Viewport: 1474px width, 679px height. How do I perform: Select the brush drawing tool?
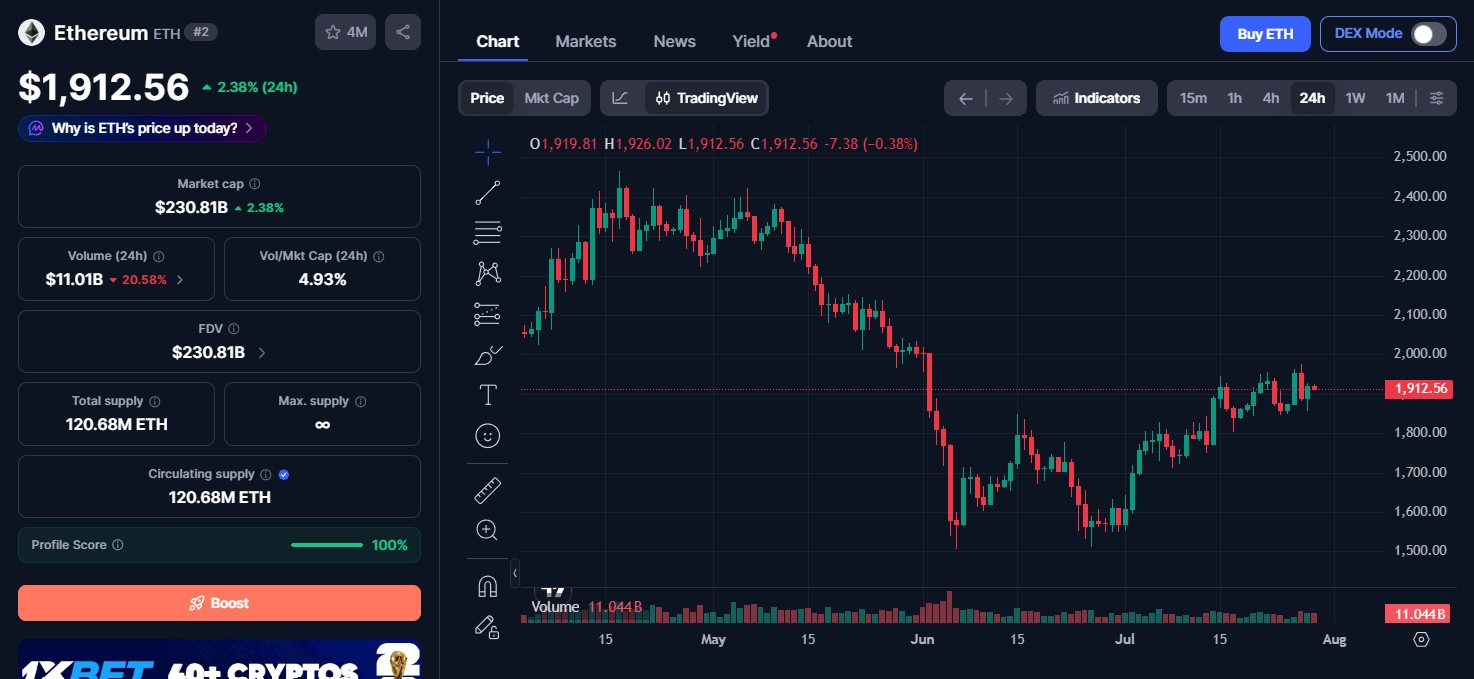point(488,355)
